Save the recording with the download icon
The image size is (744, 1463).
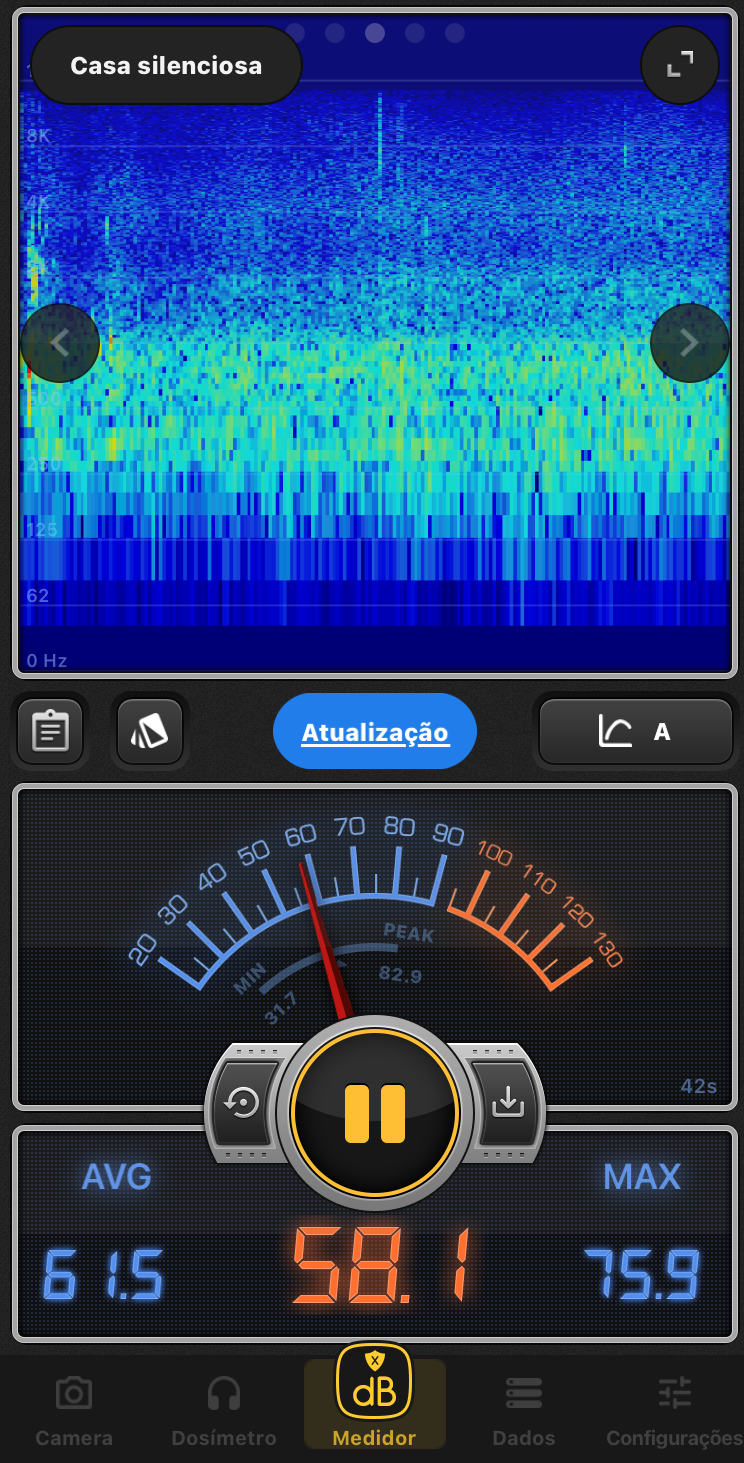(507, 1102)
